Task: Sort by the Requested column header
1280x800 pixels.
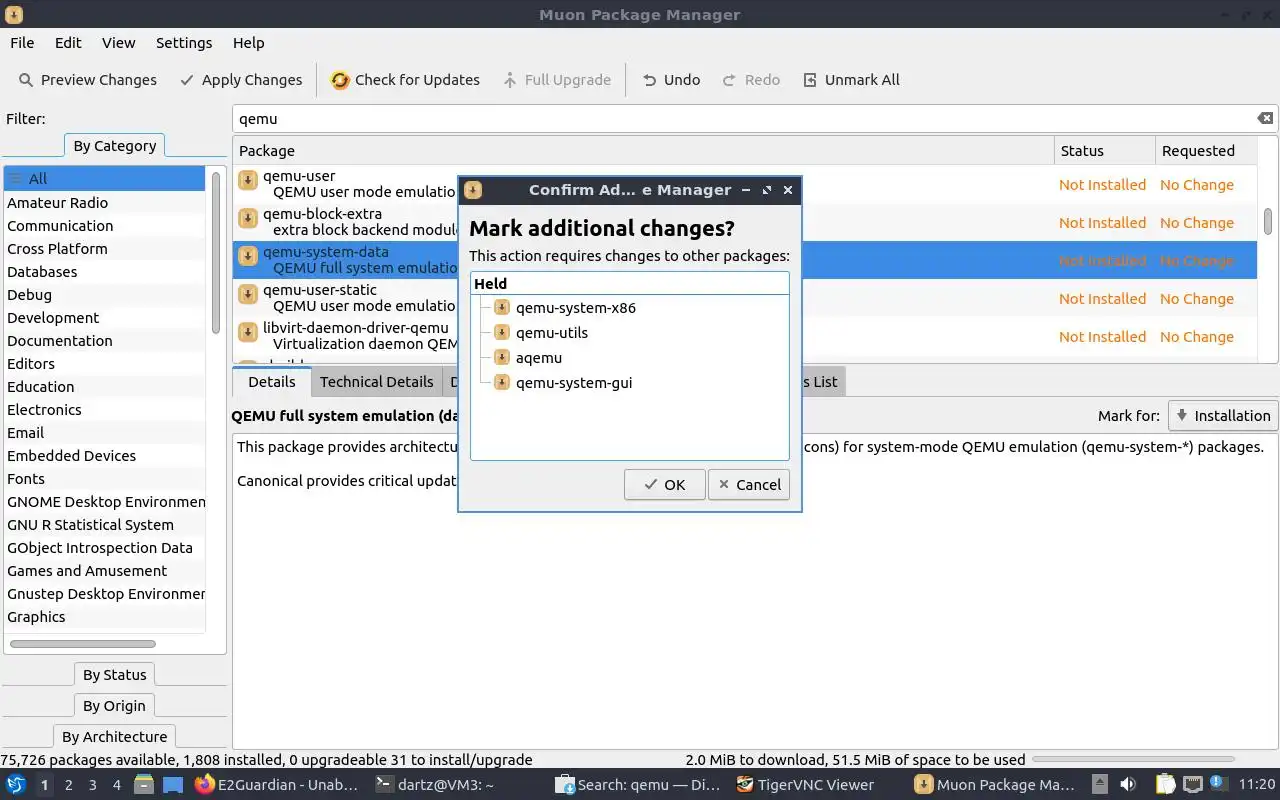Action: point(1204,151)
